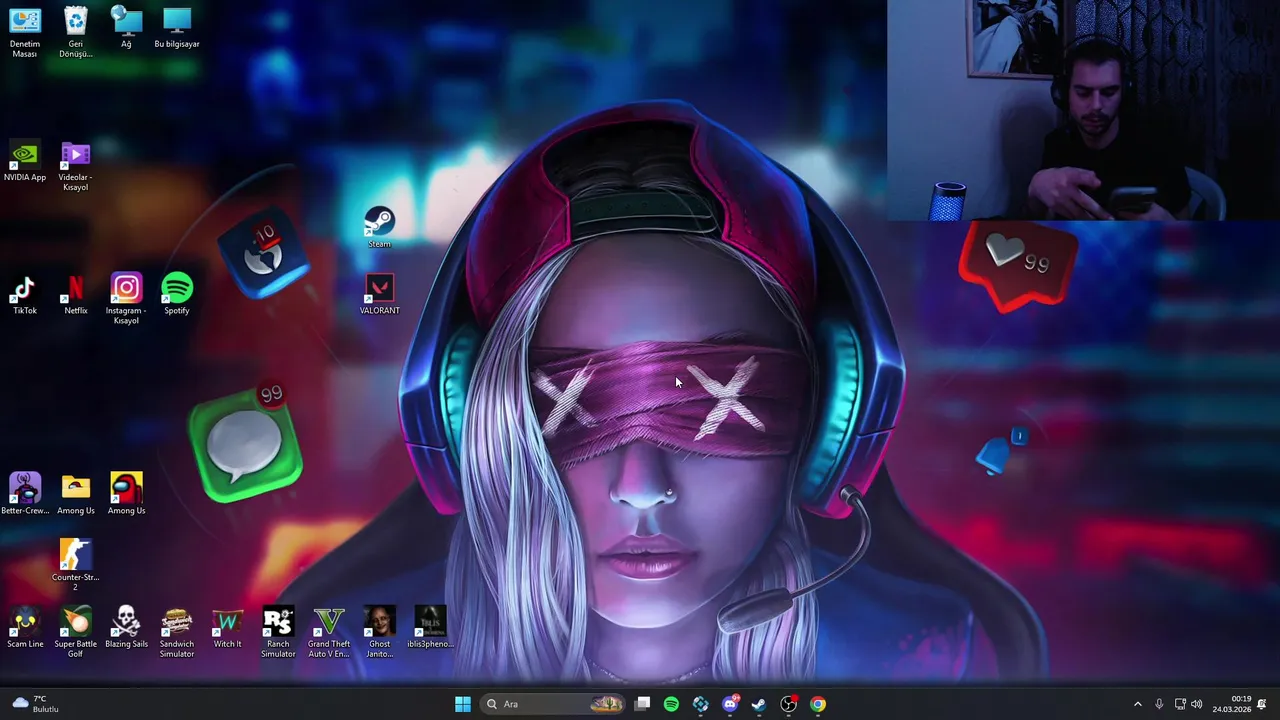Select the Bu bilgisayar desktop icon
Viewport: 1280px width, 720px height.
177,27
